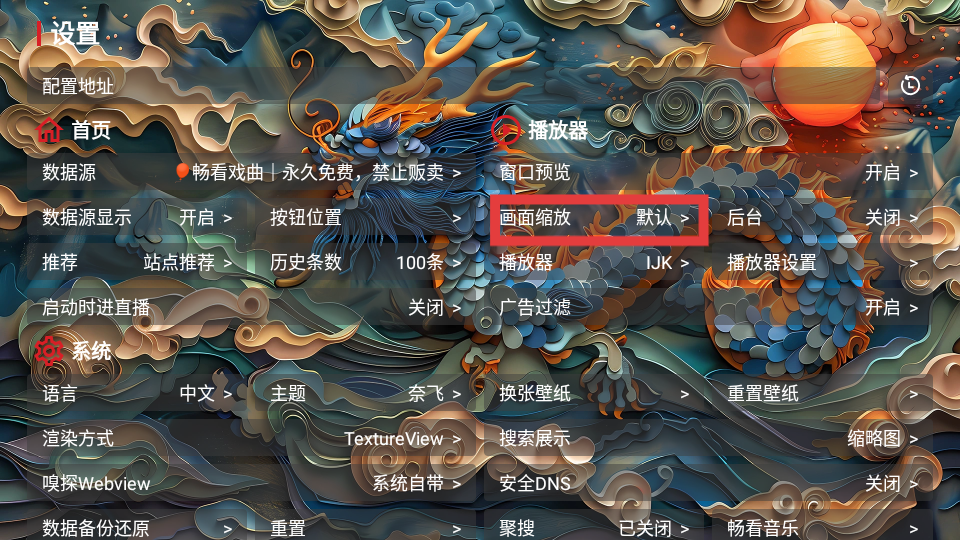Open the history clock icon
Screen dimensions: 960x540
(x=910, y=85)
